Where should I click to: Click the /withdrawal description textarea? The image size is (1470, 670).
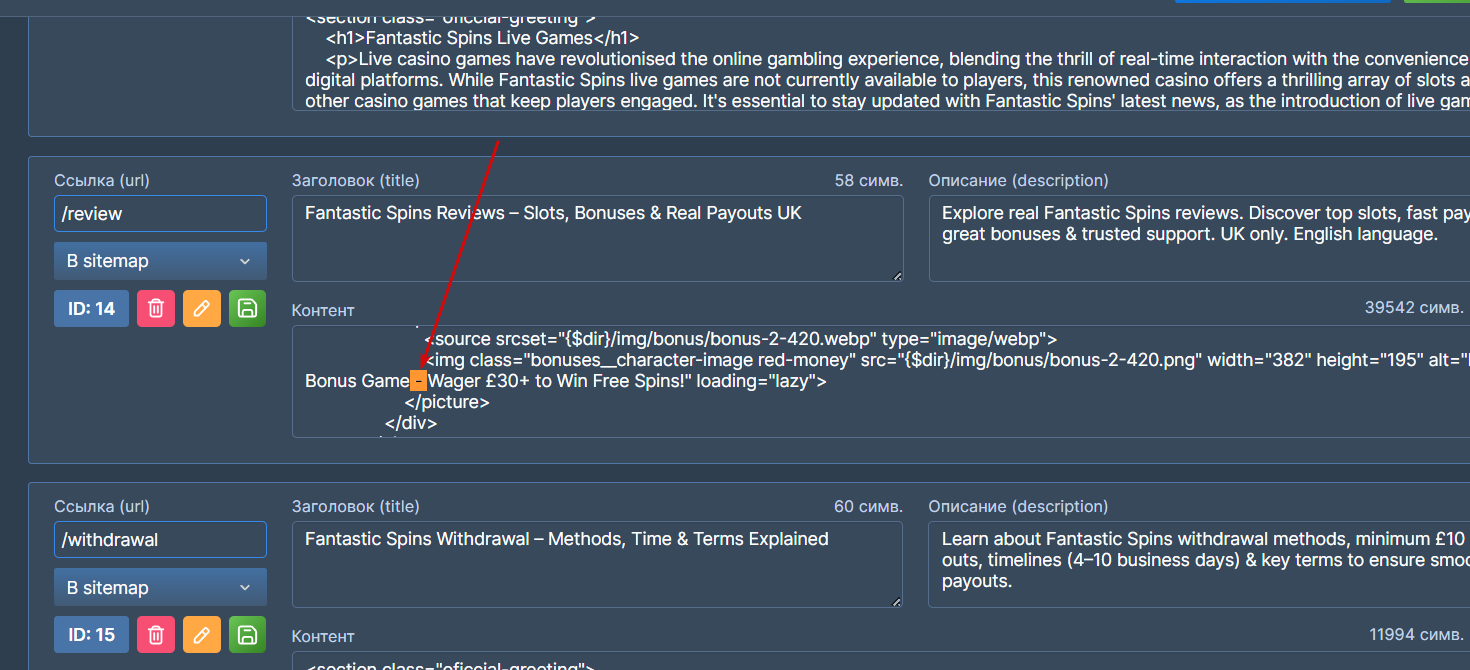1199,564
